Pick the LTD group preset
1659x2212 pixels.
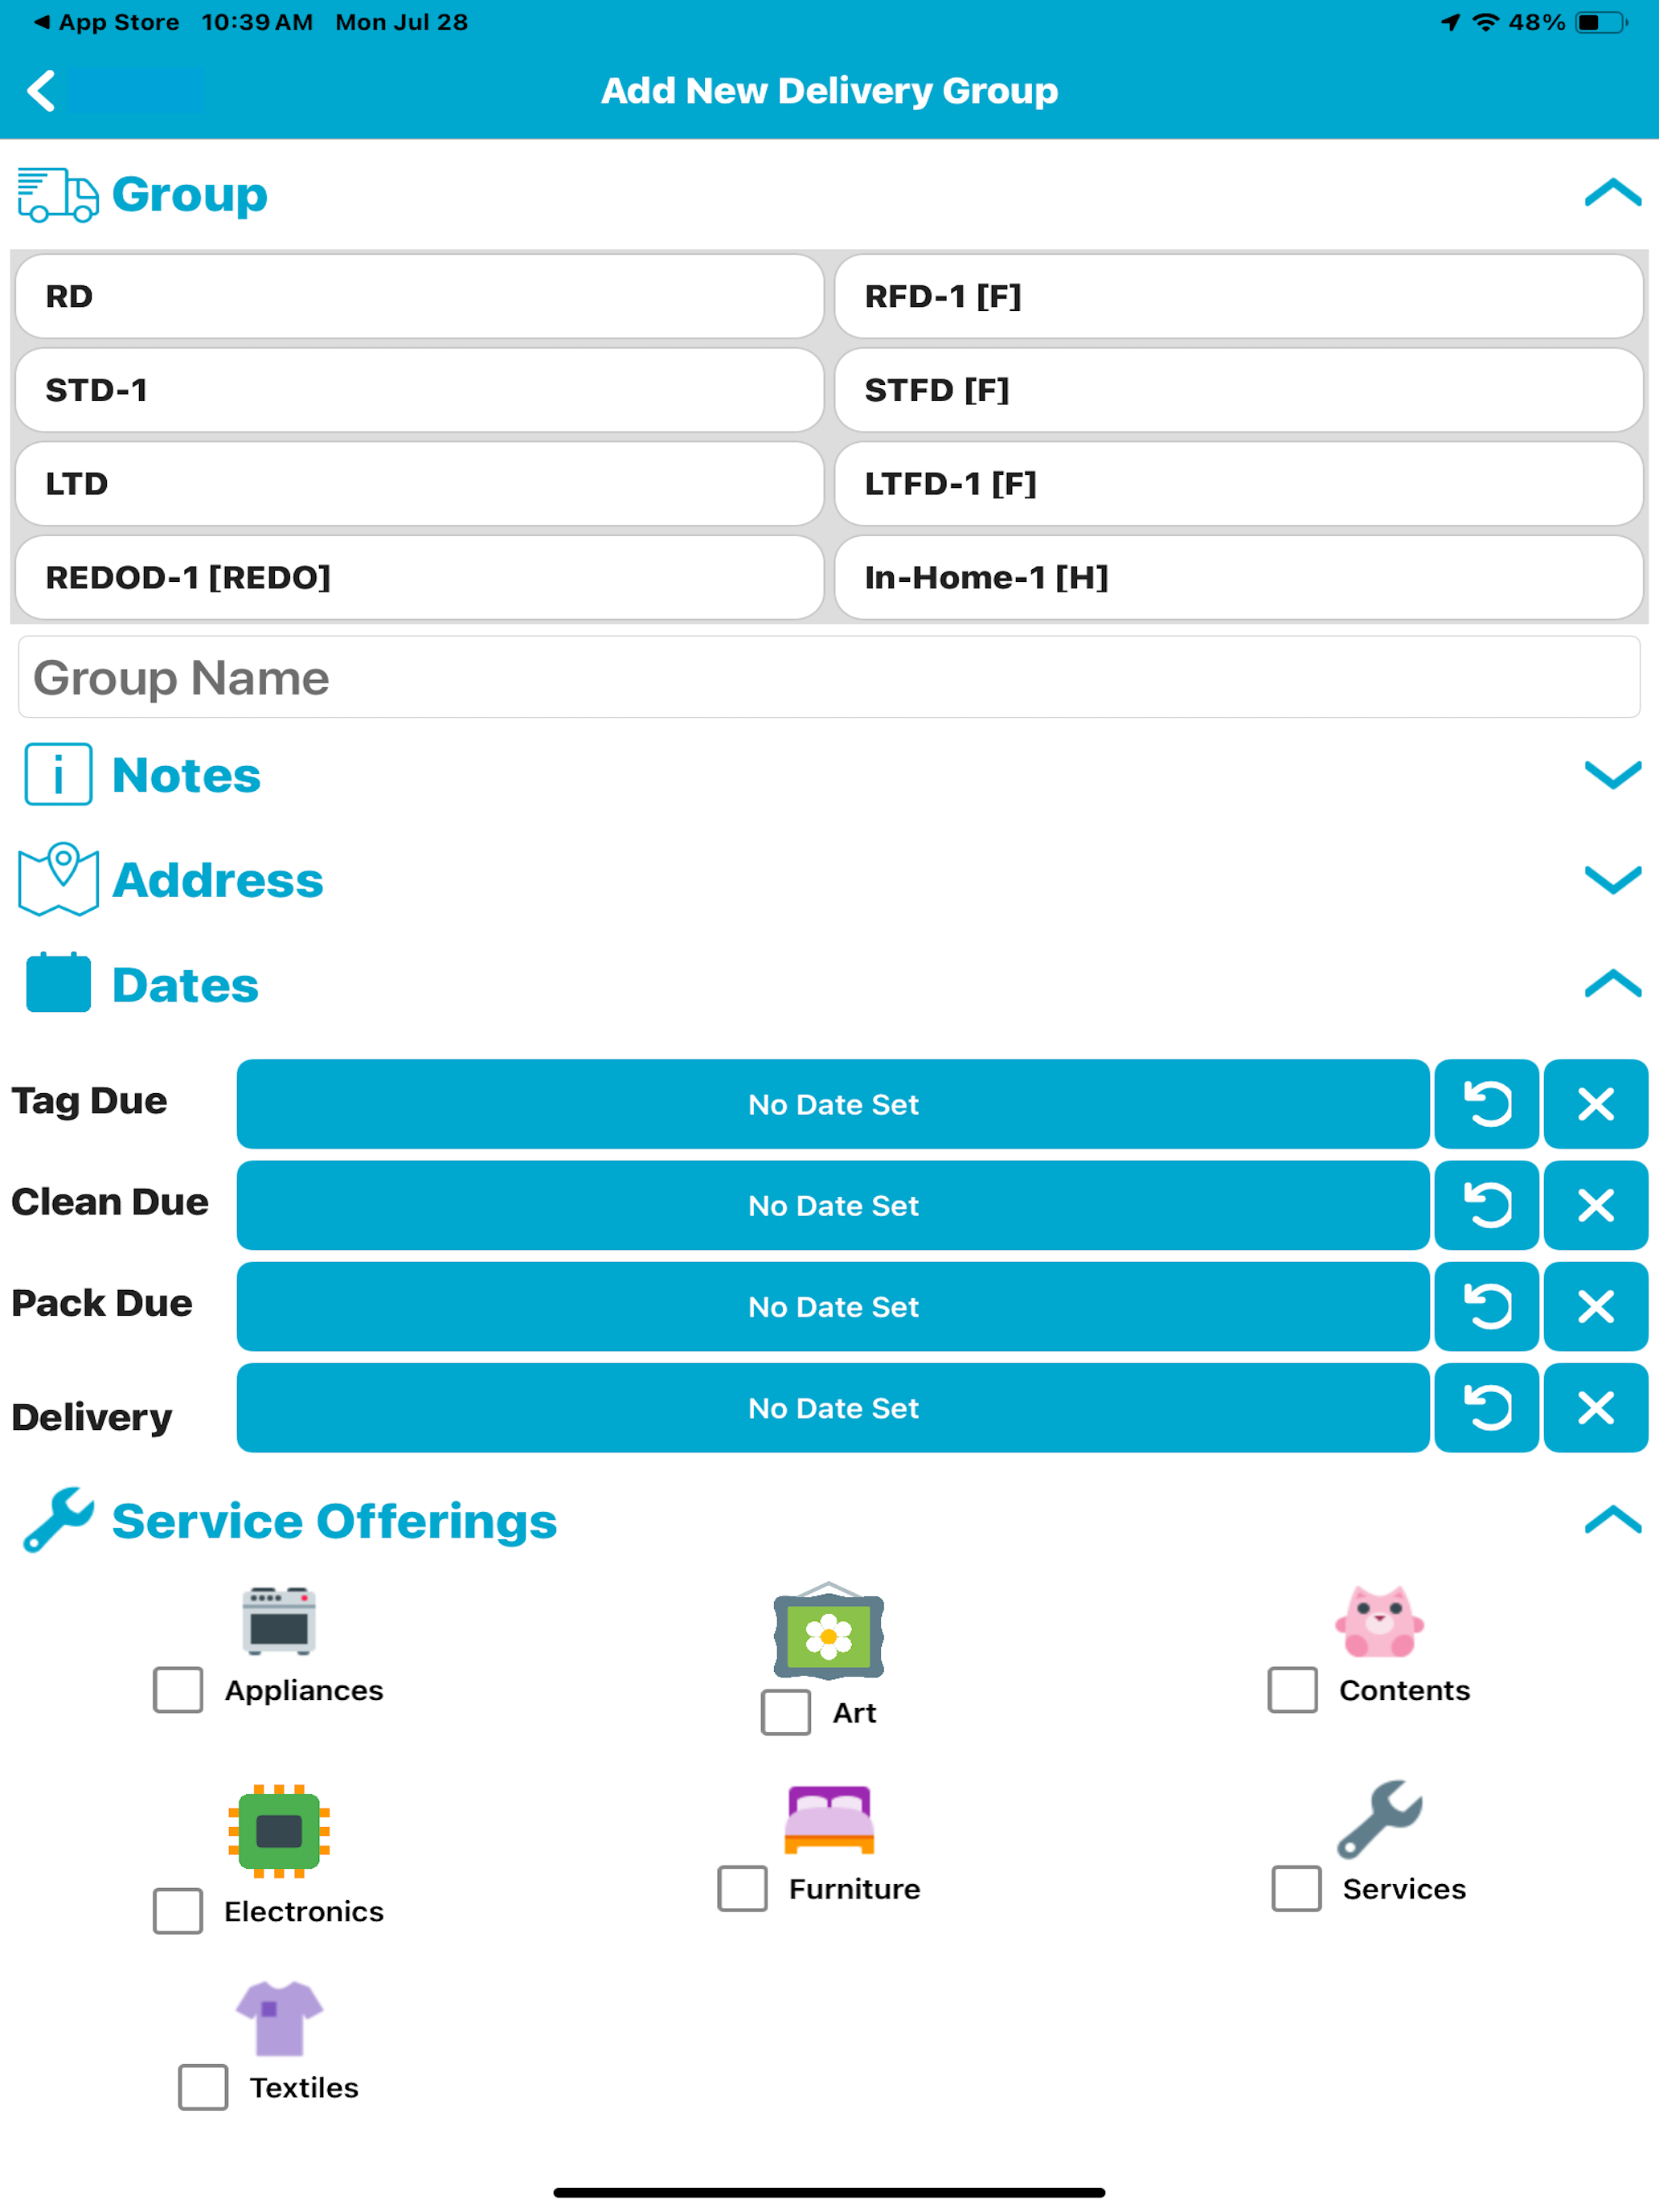(x=419, y=484)
